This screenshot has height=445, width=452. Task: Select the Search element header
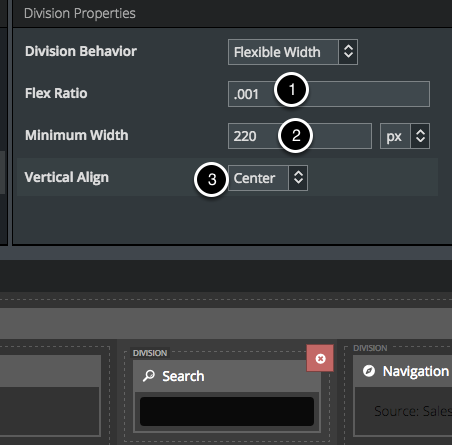click(227, 376)
